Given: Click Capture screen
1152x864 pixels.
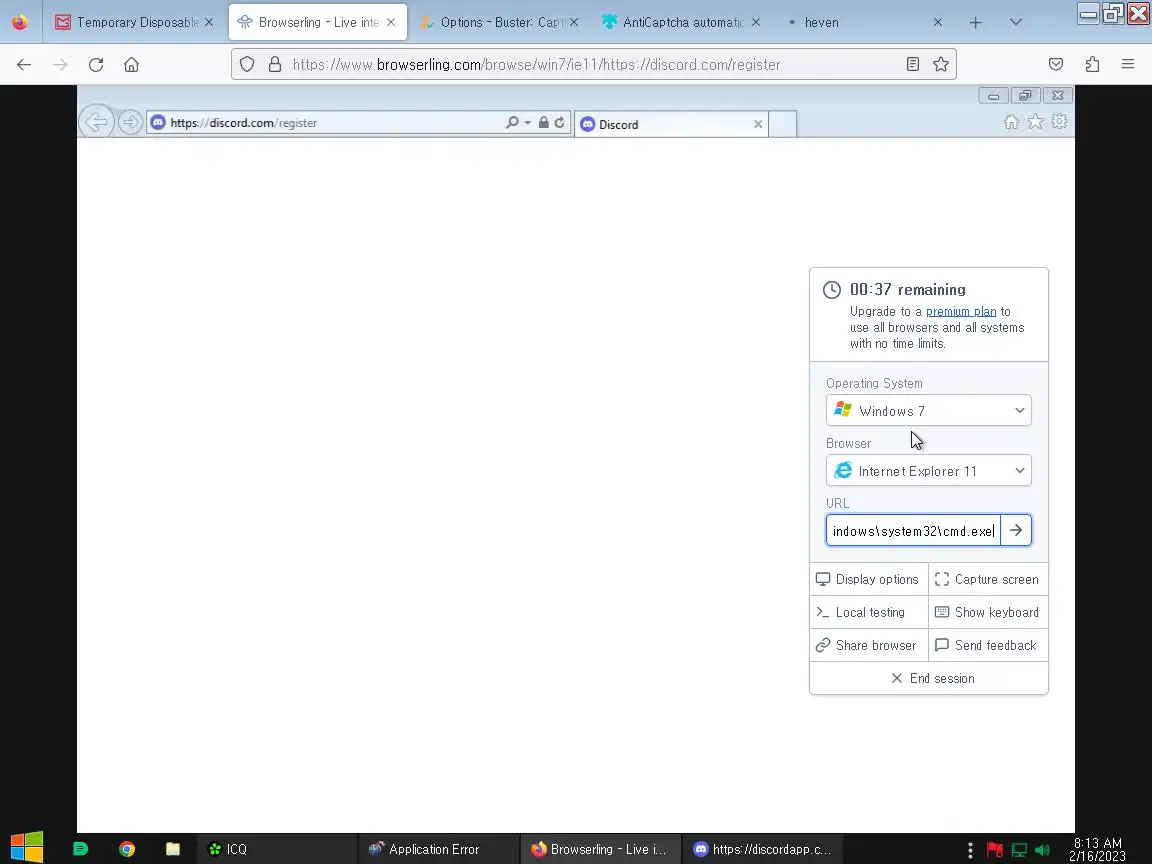Looking at the screenshot, I should tap(988, 580).
